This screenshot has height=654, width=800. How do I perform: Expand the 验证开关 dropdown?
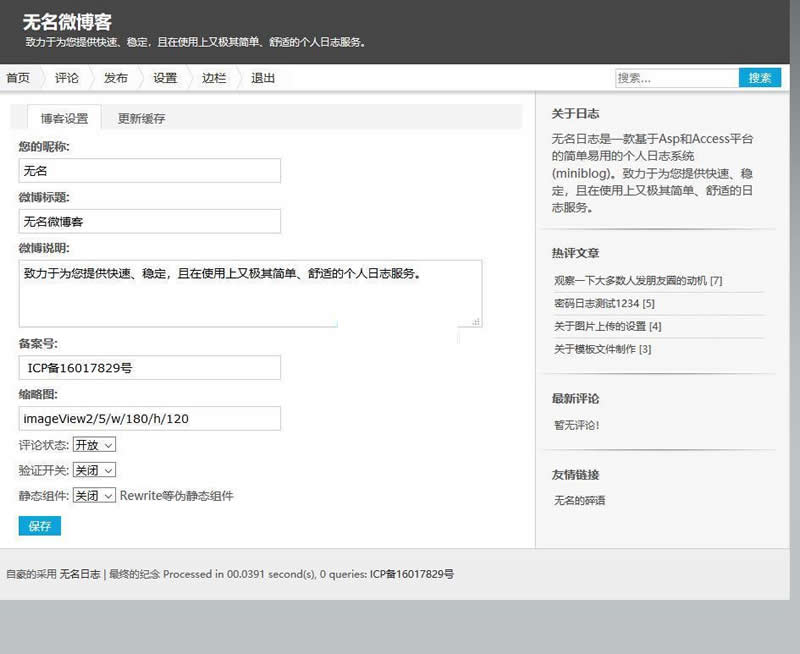pyautogui.click(x=94, y=470)
